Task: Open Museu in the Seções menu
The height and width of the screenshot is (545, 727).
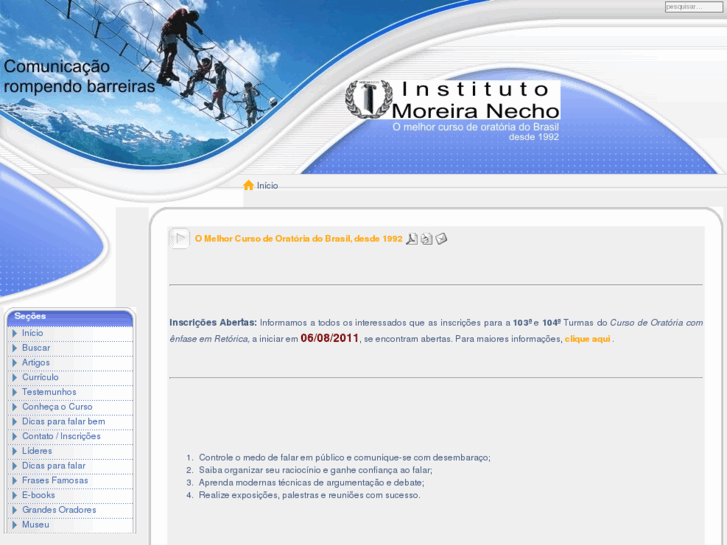Action: click(36, 525)
